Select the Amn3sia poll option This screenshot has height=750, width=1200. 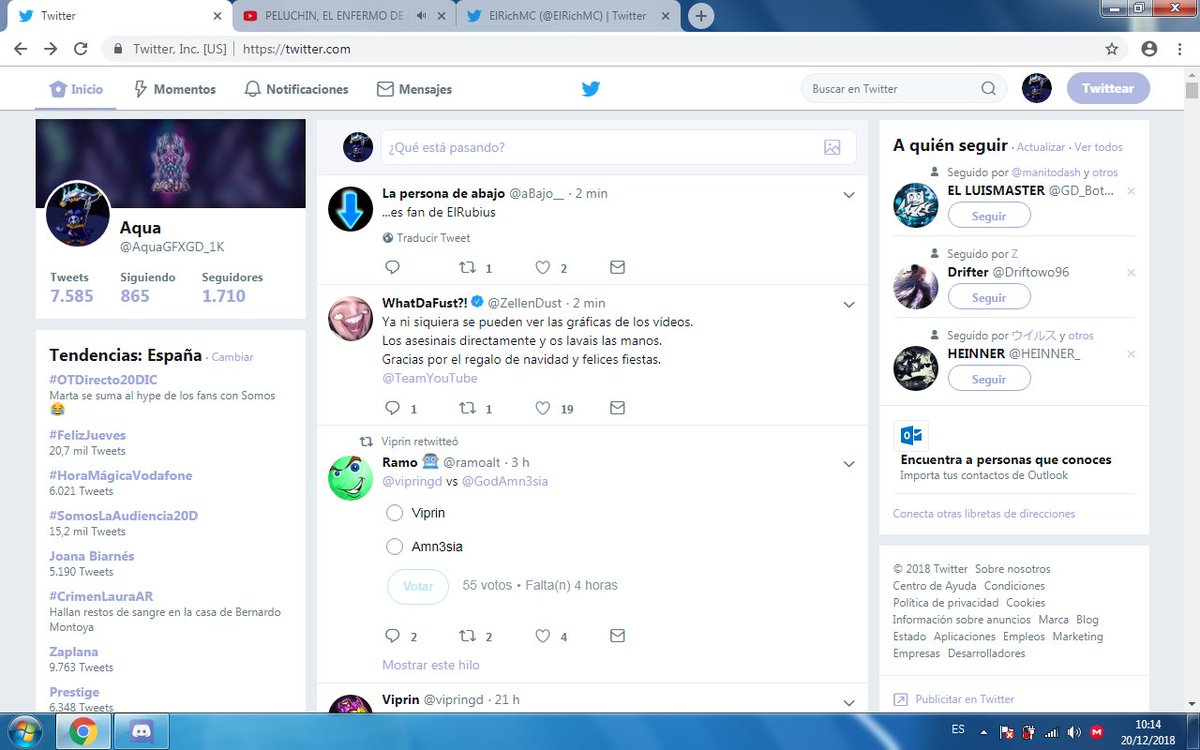[395, 547]
